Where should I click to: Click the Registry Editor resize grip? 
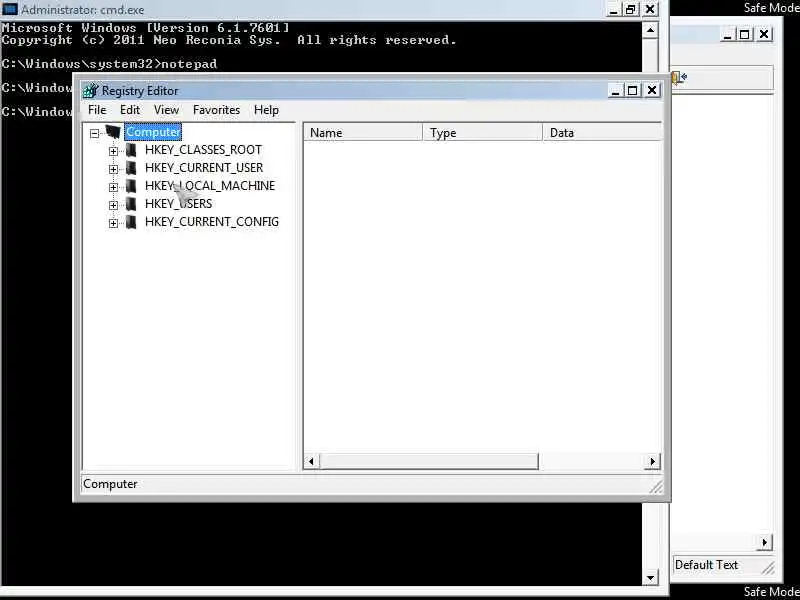(656, 487)
